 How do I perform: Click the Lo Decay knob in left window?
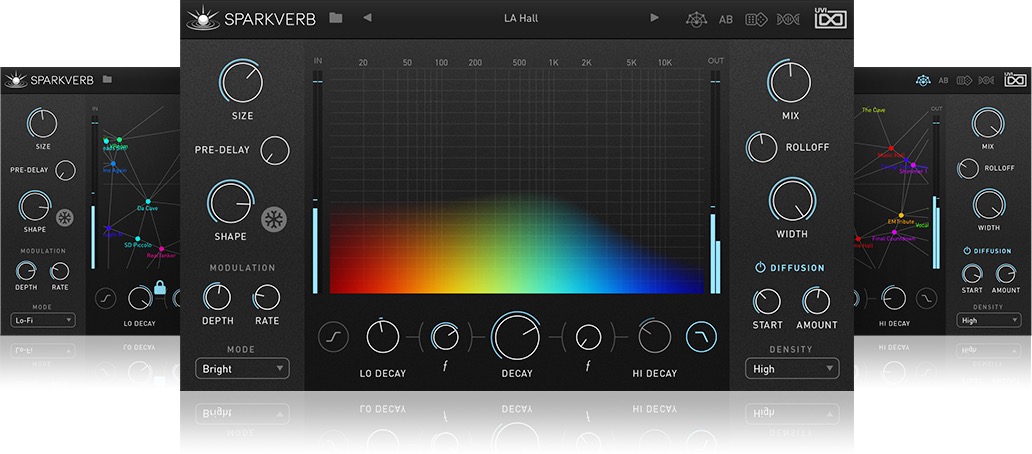tap(140, 298)
